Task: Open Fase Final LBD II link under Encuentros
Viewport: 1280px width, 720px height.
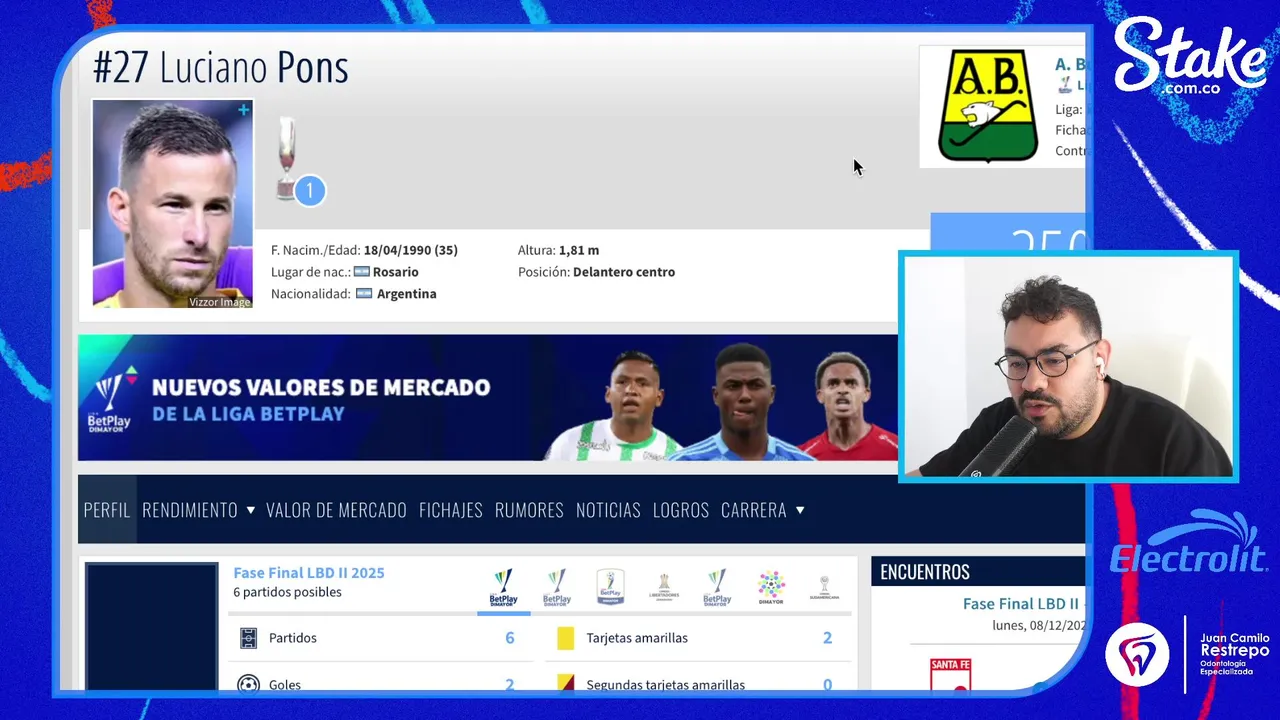Action: pos(1023,604)
